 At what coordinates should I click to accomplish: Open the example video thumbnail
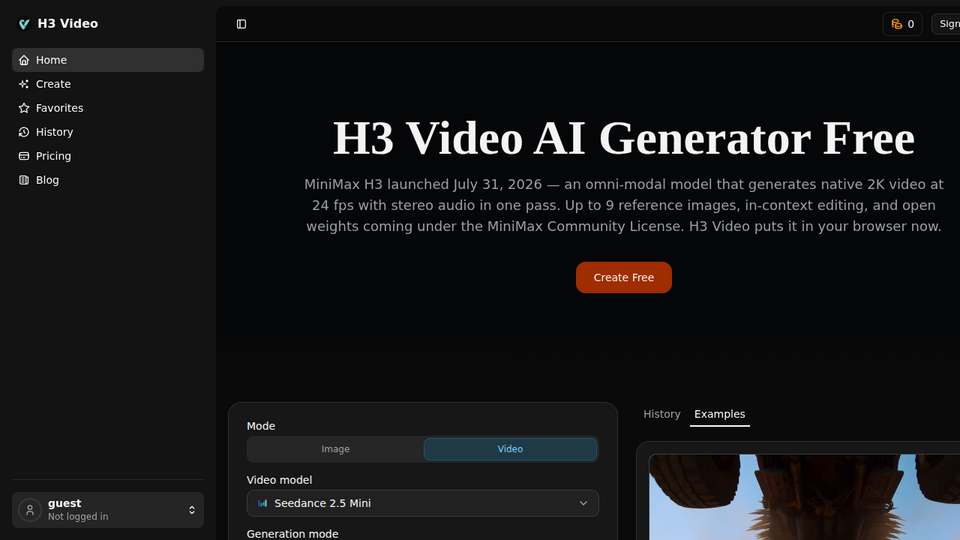tap(804, 497)
